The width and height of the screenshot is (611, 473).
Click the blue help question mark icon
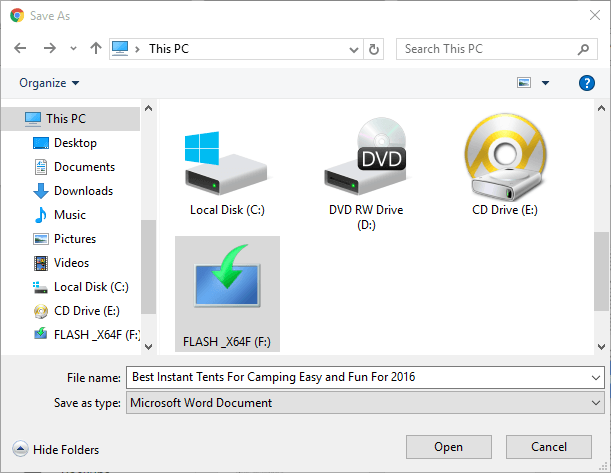586,83
